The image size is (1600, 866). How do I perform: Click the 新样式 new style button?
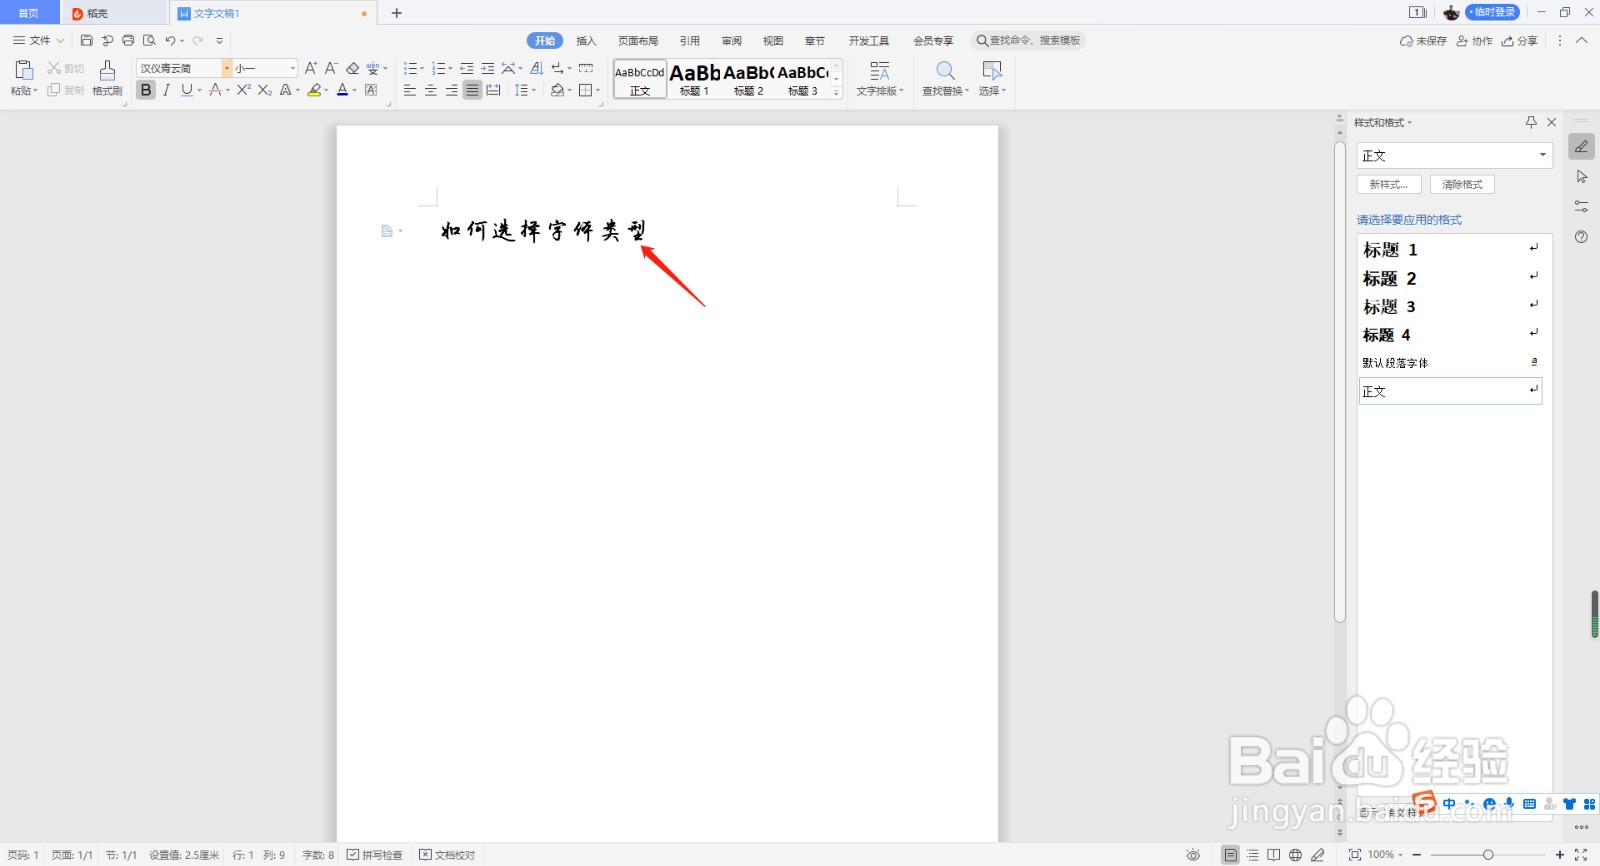coord(1389,184)
